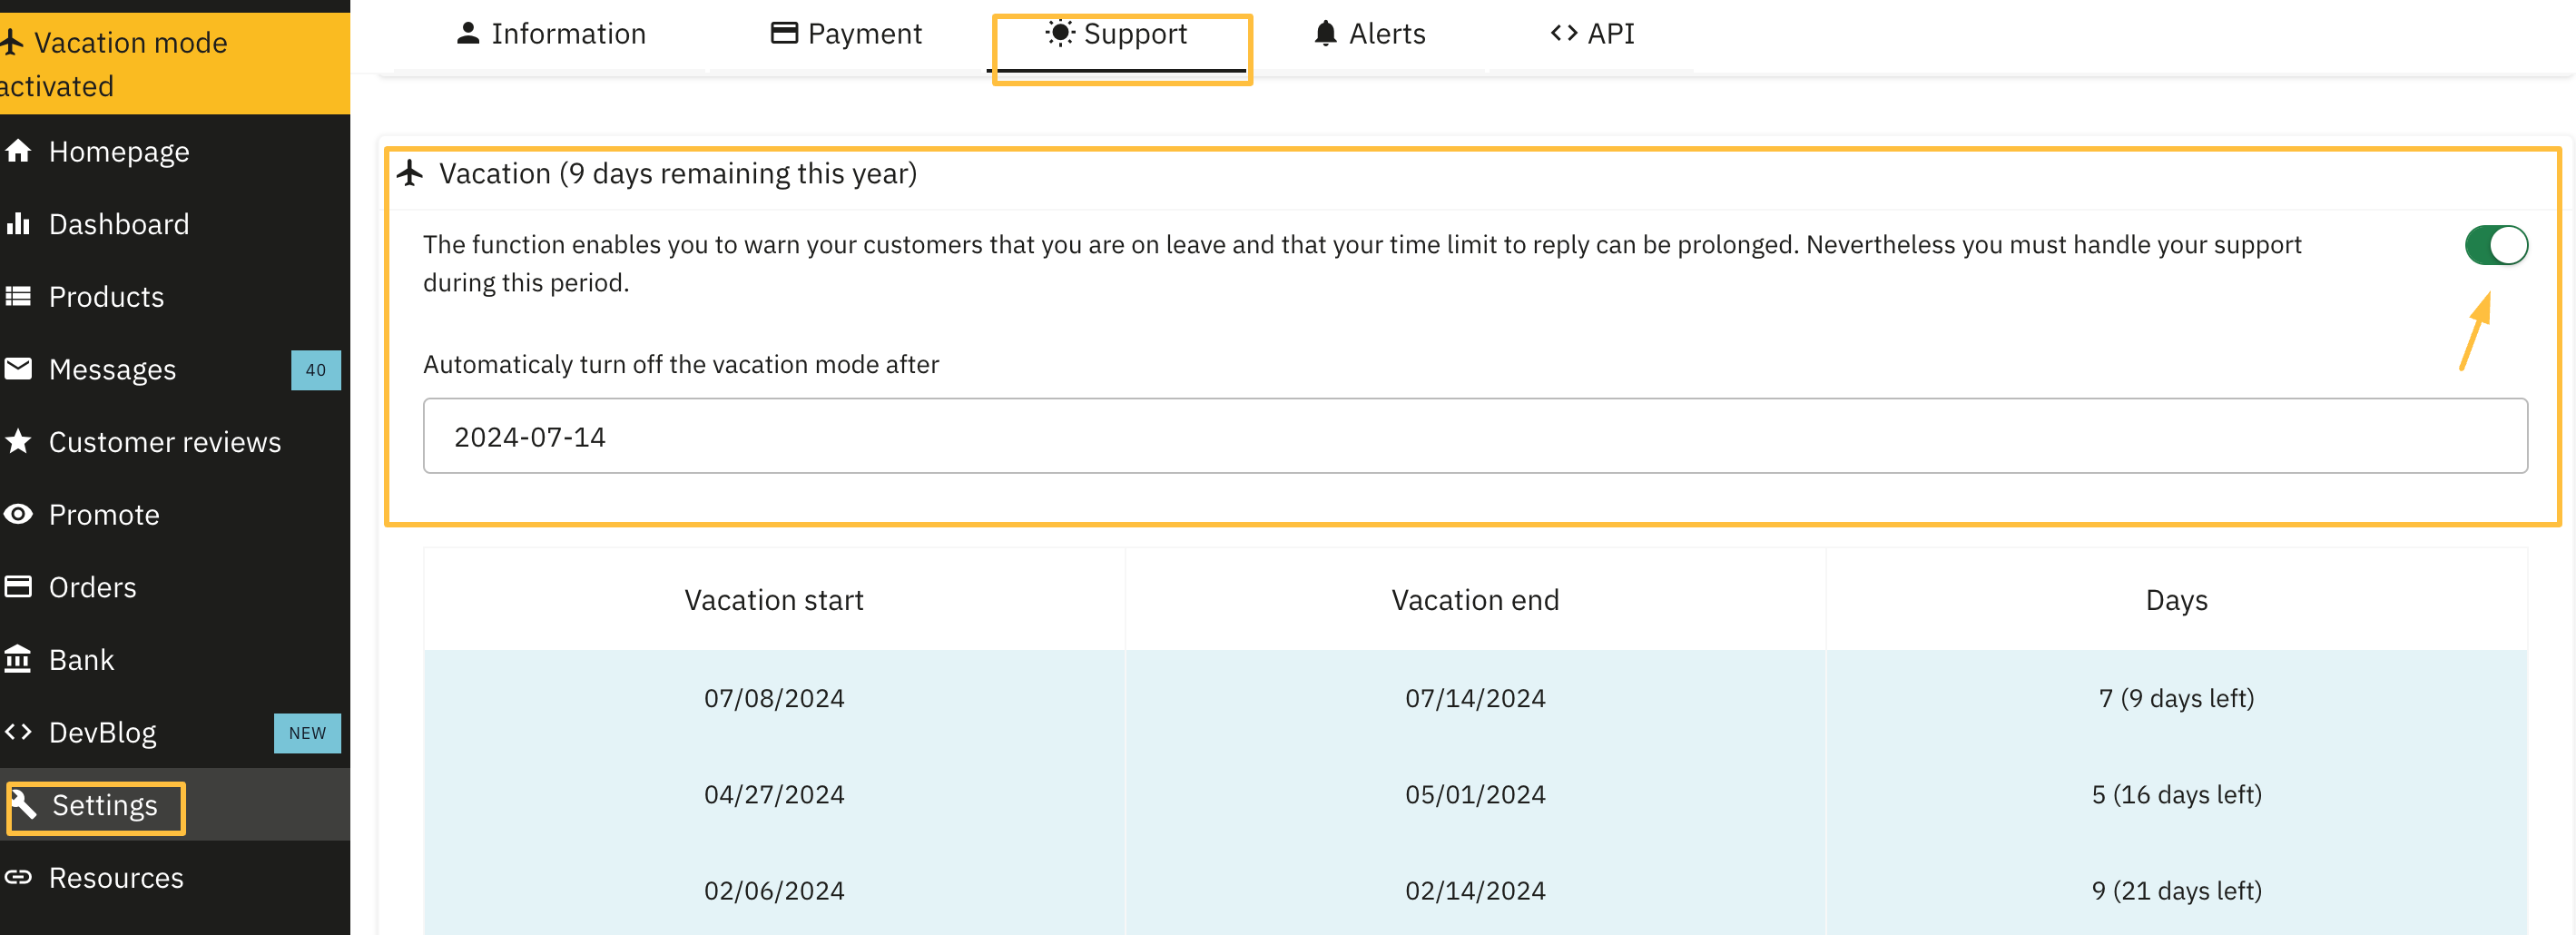This screenshot has width=2576, height=935.
Task: Open the Settings menu item
Action: (104, 805)
